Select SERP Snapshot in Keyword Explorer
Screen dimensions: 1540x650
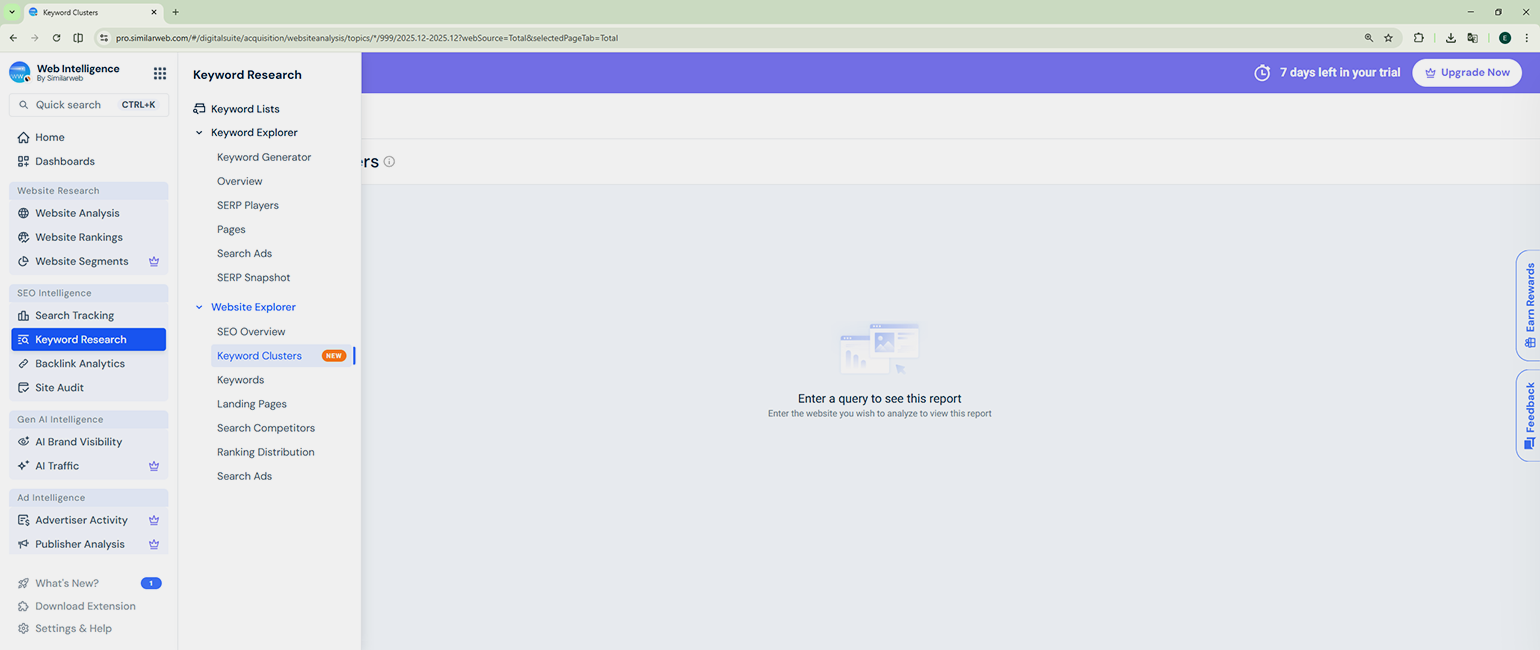tap(253, 278)
